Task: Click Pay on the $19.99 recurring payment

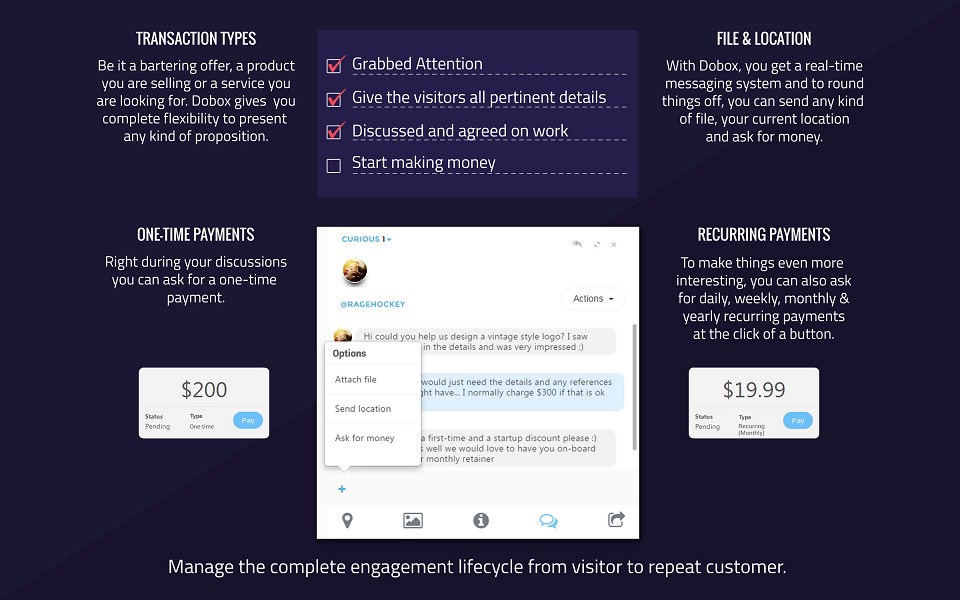Action: click(798, 421)
